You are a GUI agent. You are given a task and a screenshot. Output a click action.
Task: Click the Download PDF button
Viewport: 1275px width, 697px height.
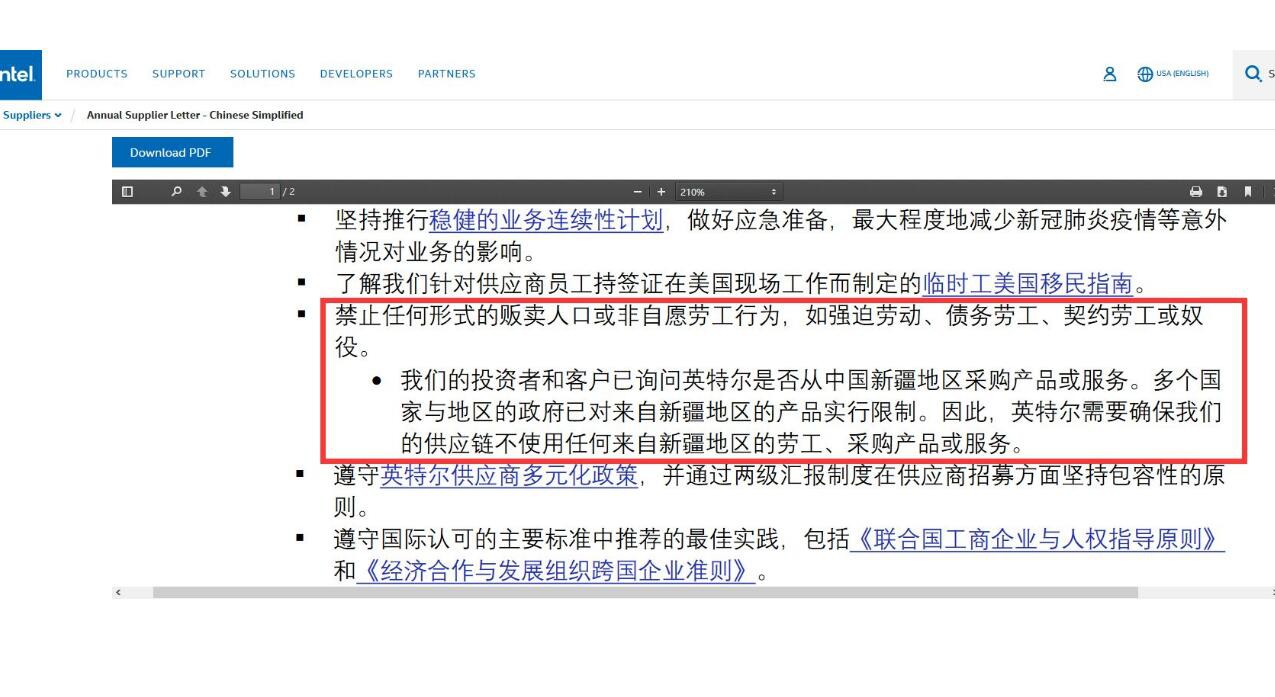point(172,153)
